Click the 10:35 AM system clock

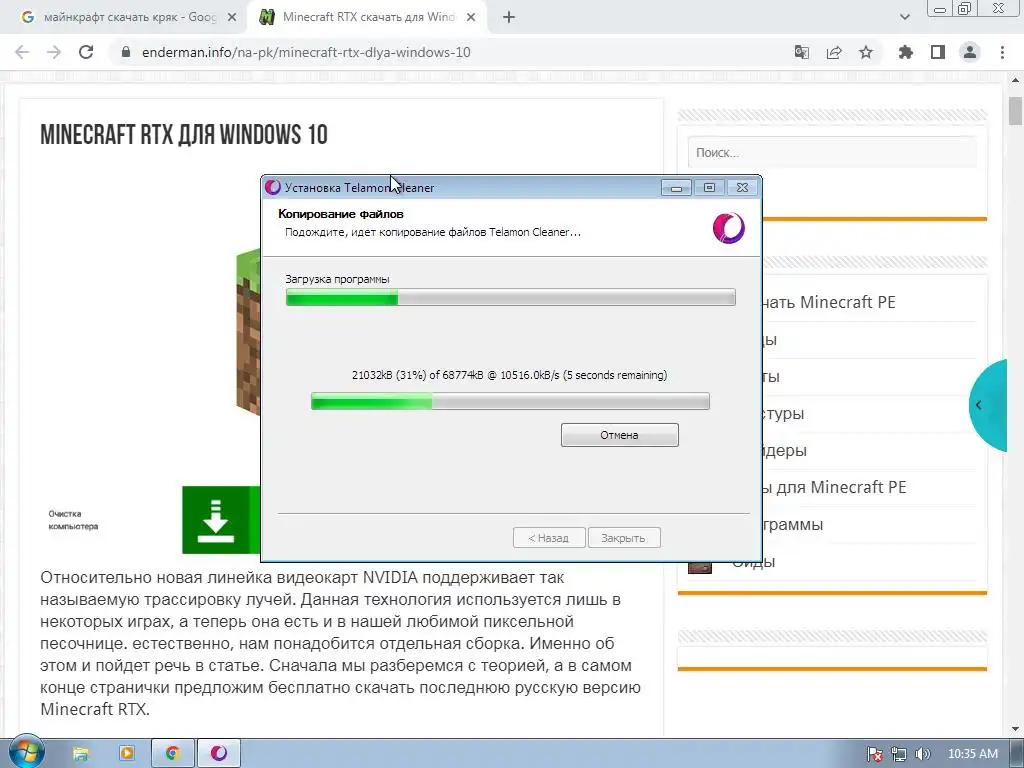tap(972, 754)
